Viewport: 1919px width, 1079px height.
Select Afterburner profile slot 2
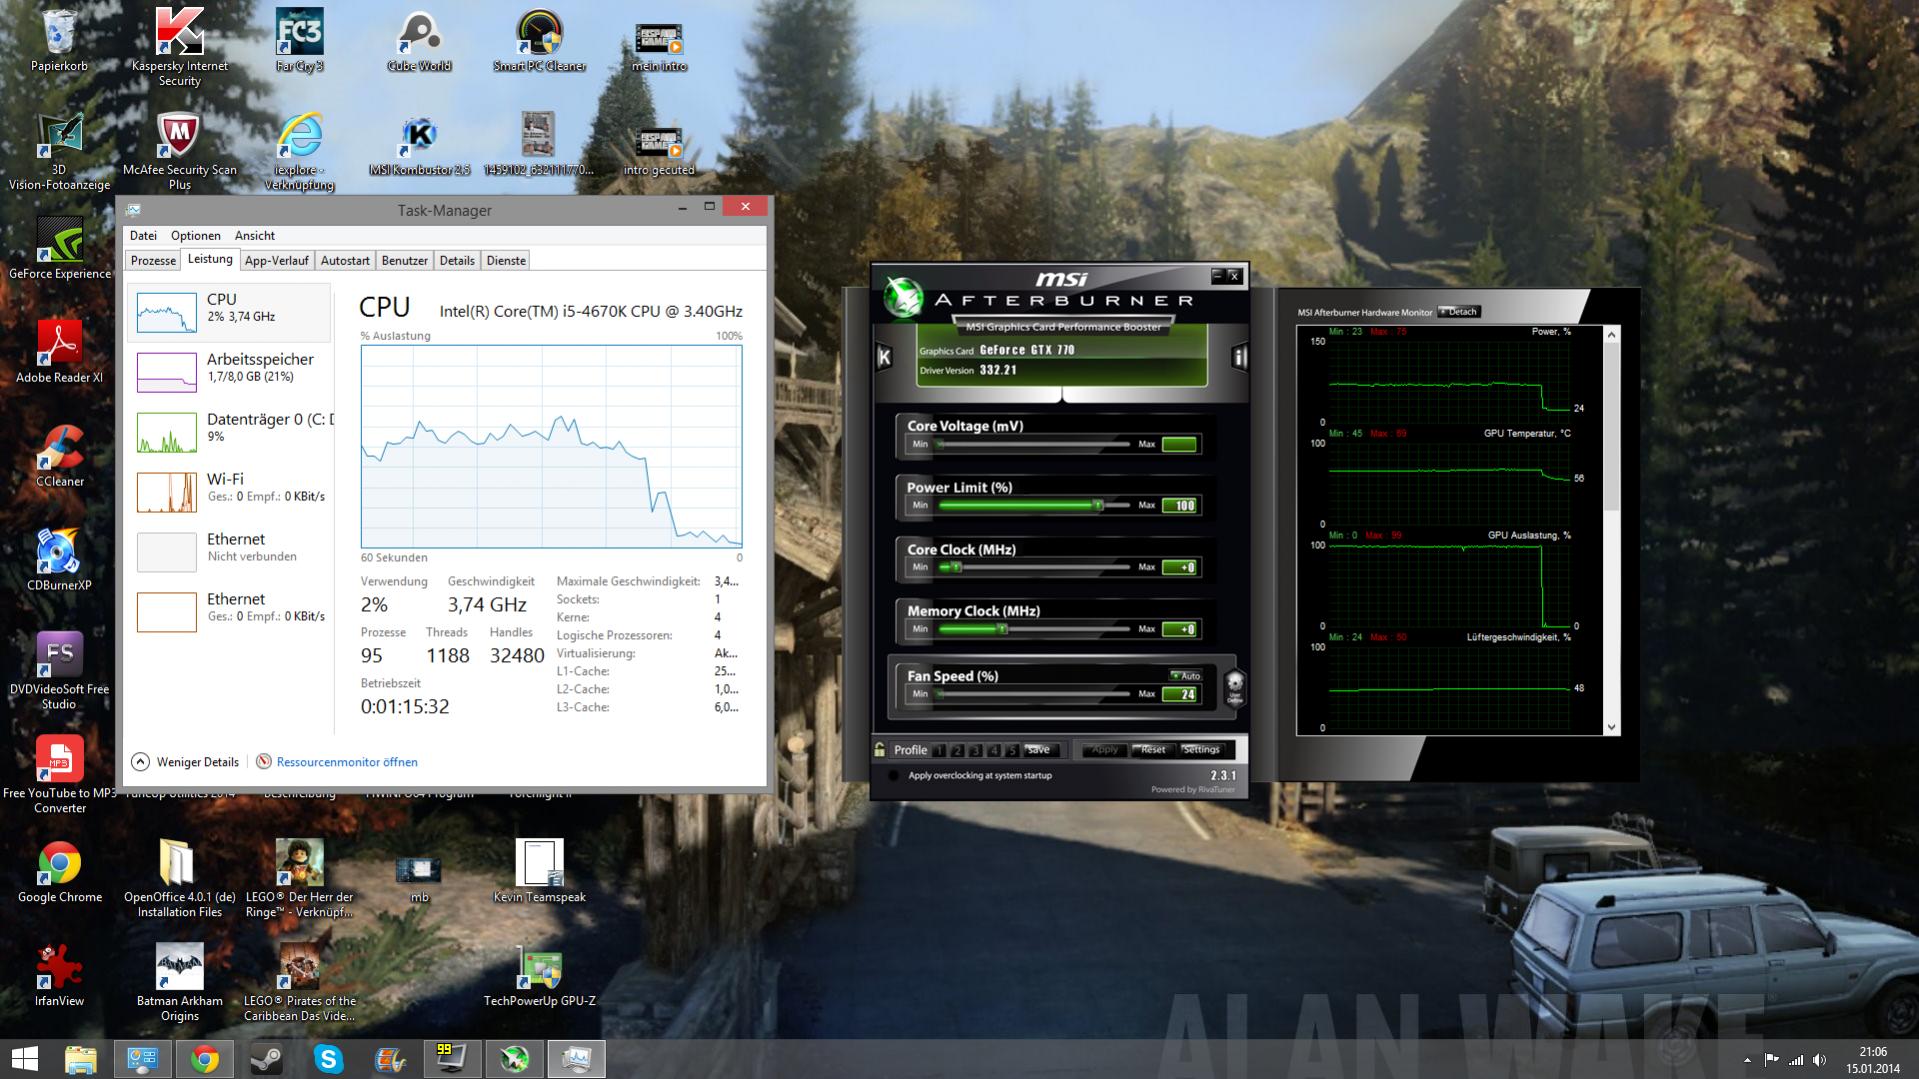click(958, 750)
